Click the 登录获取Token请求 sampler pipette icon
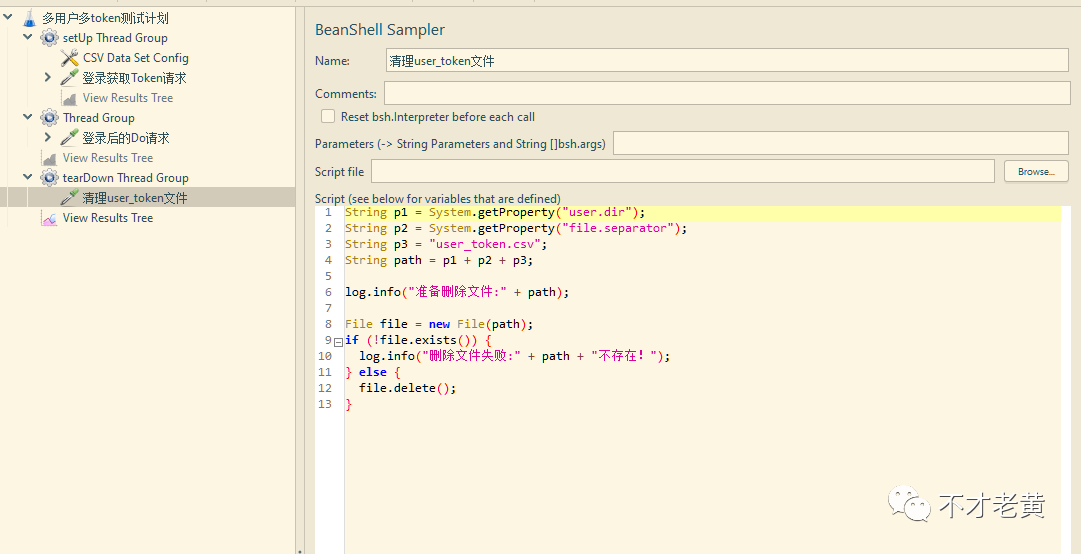Screen dimensions: 1081x554 [70, 78]
